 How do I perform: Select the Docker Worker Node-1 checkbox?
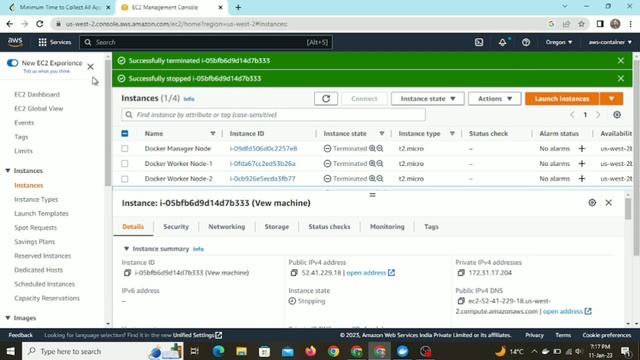125,164
